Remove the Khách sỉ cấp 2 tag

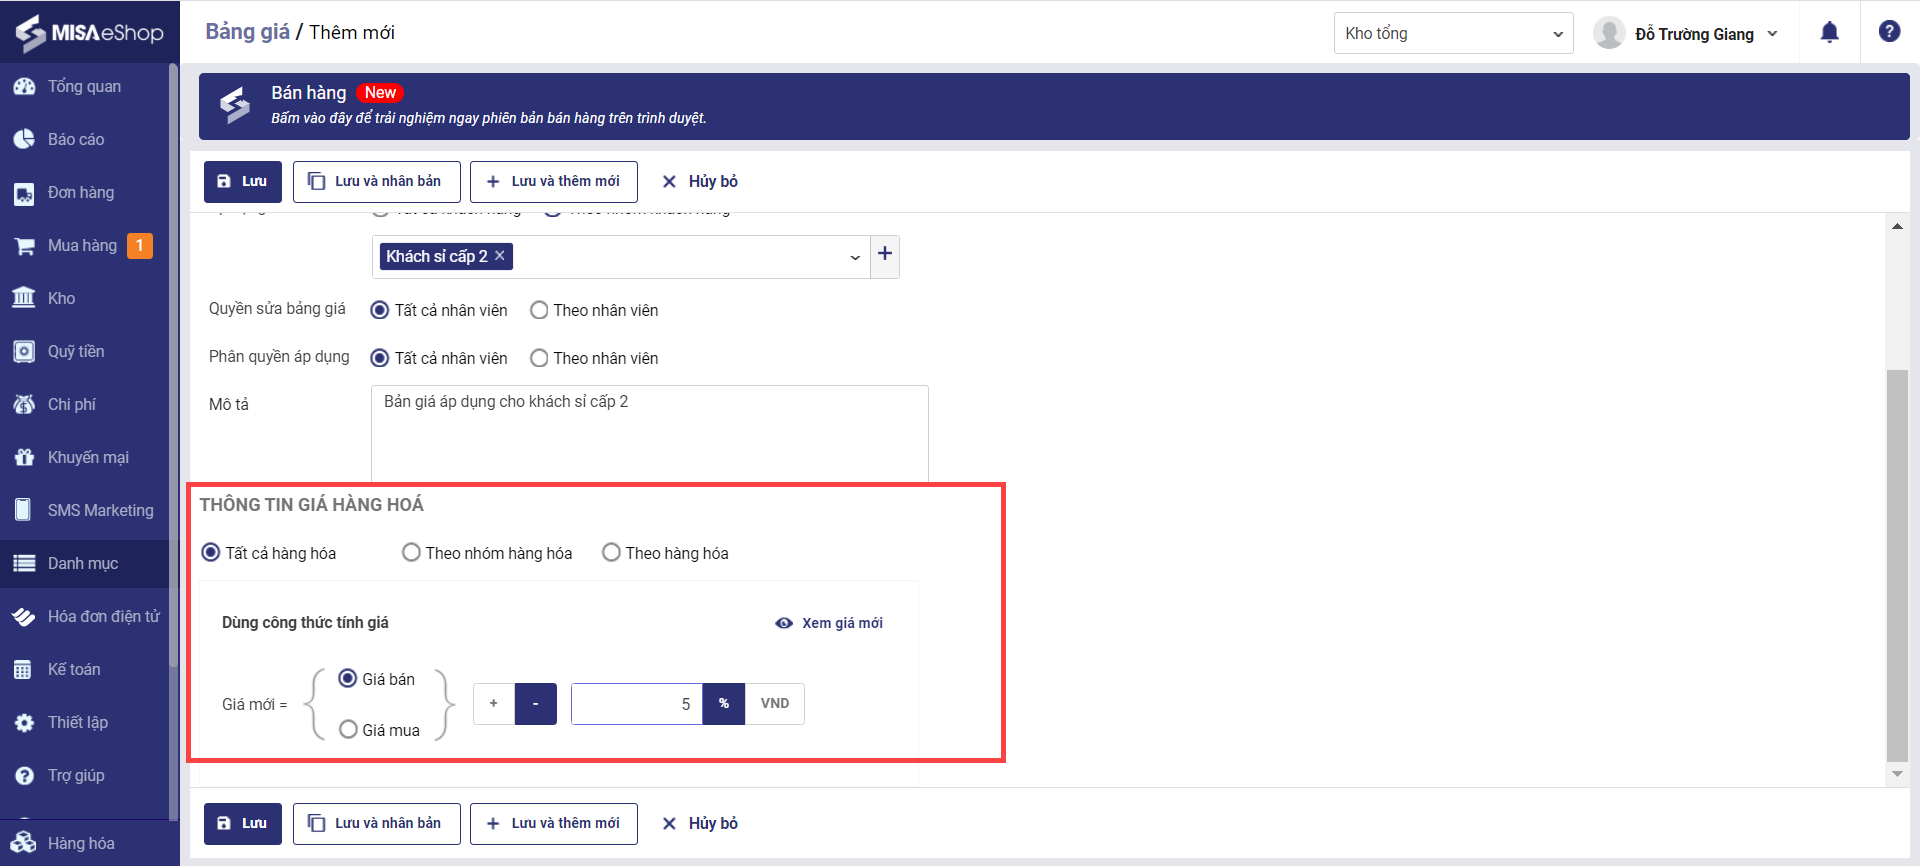(x=500, y=256)
